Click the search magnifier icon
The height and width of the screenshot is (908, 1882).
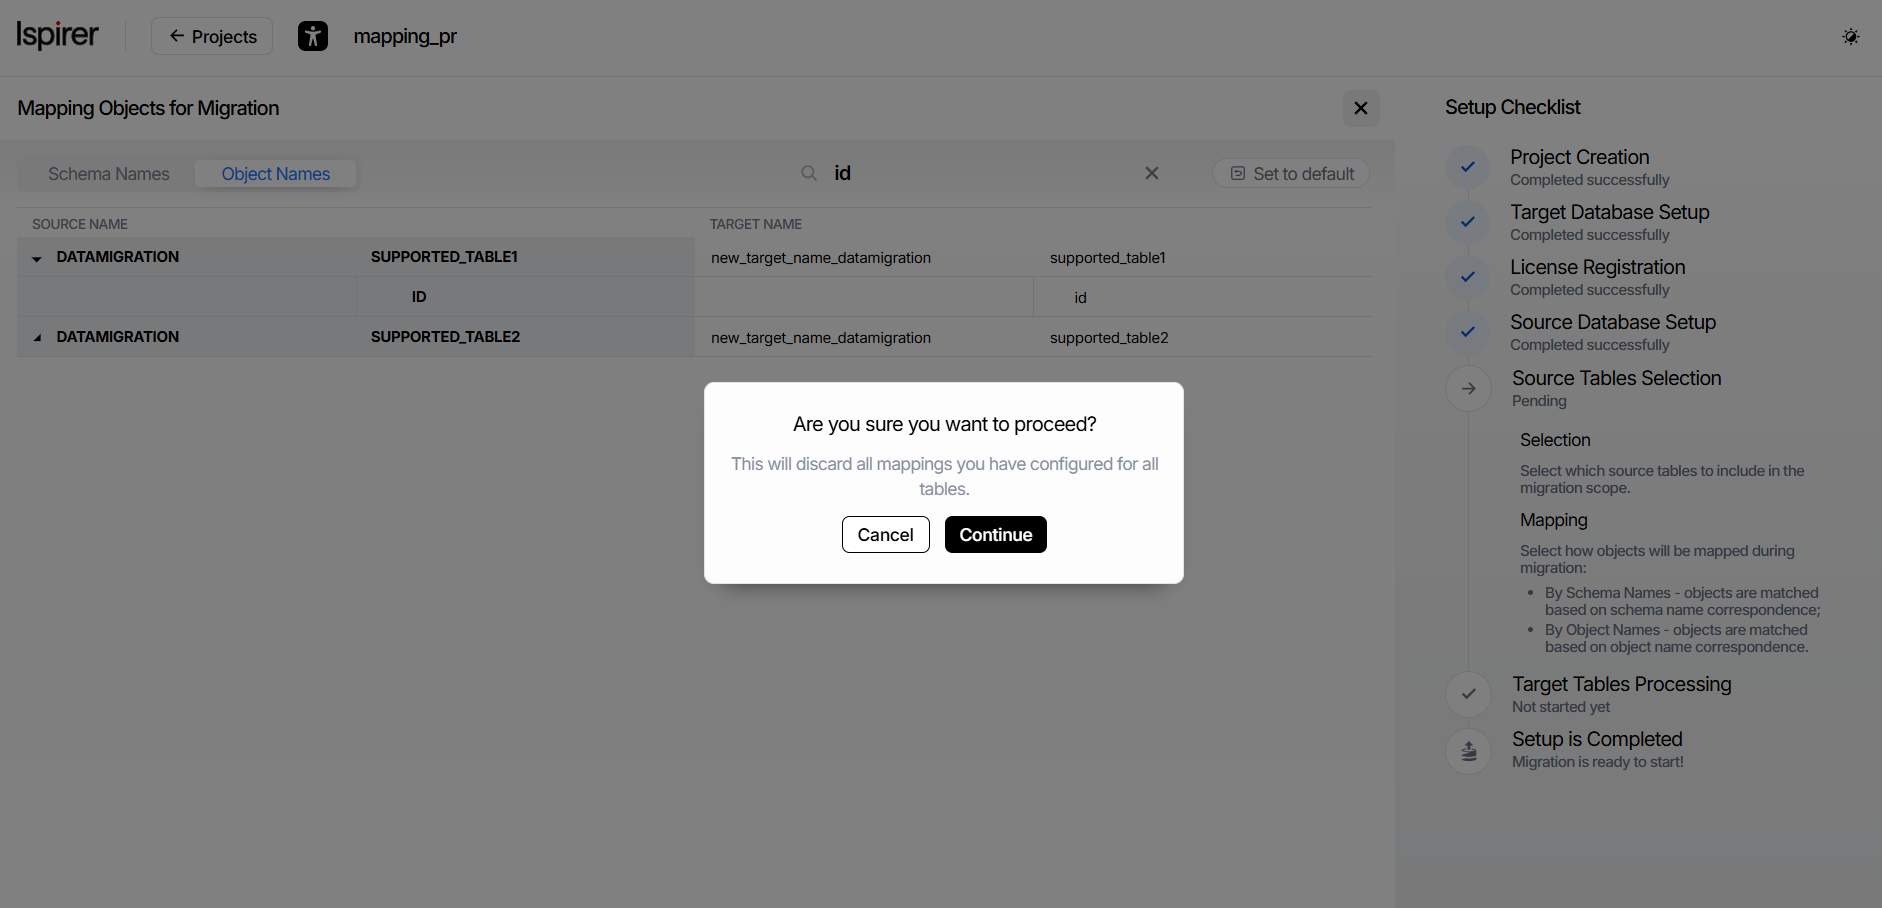809,173
